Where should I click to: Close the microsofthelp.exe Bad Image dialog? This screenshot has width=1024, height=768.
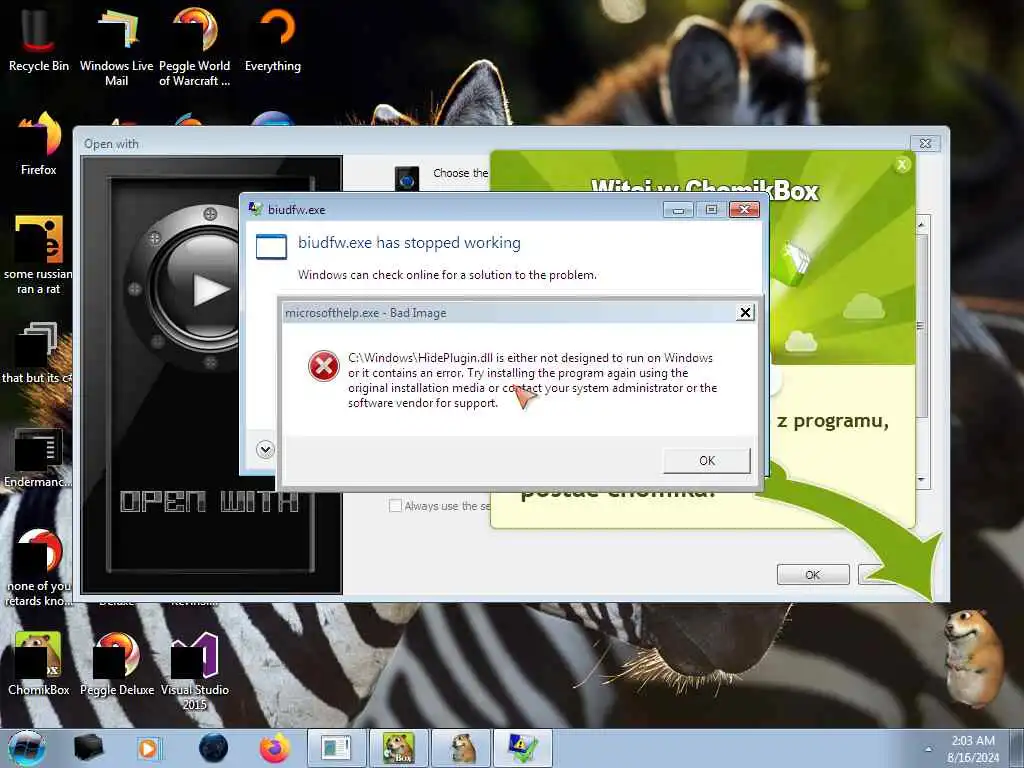tap(745, 313)
